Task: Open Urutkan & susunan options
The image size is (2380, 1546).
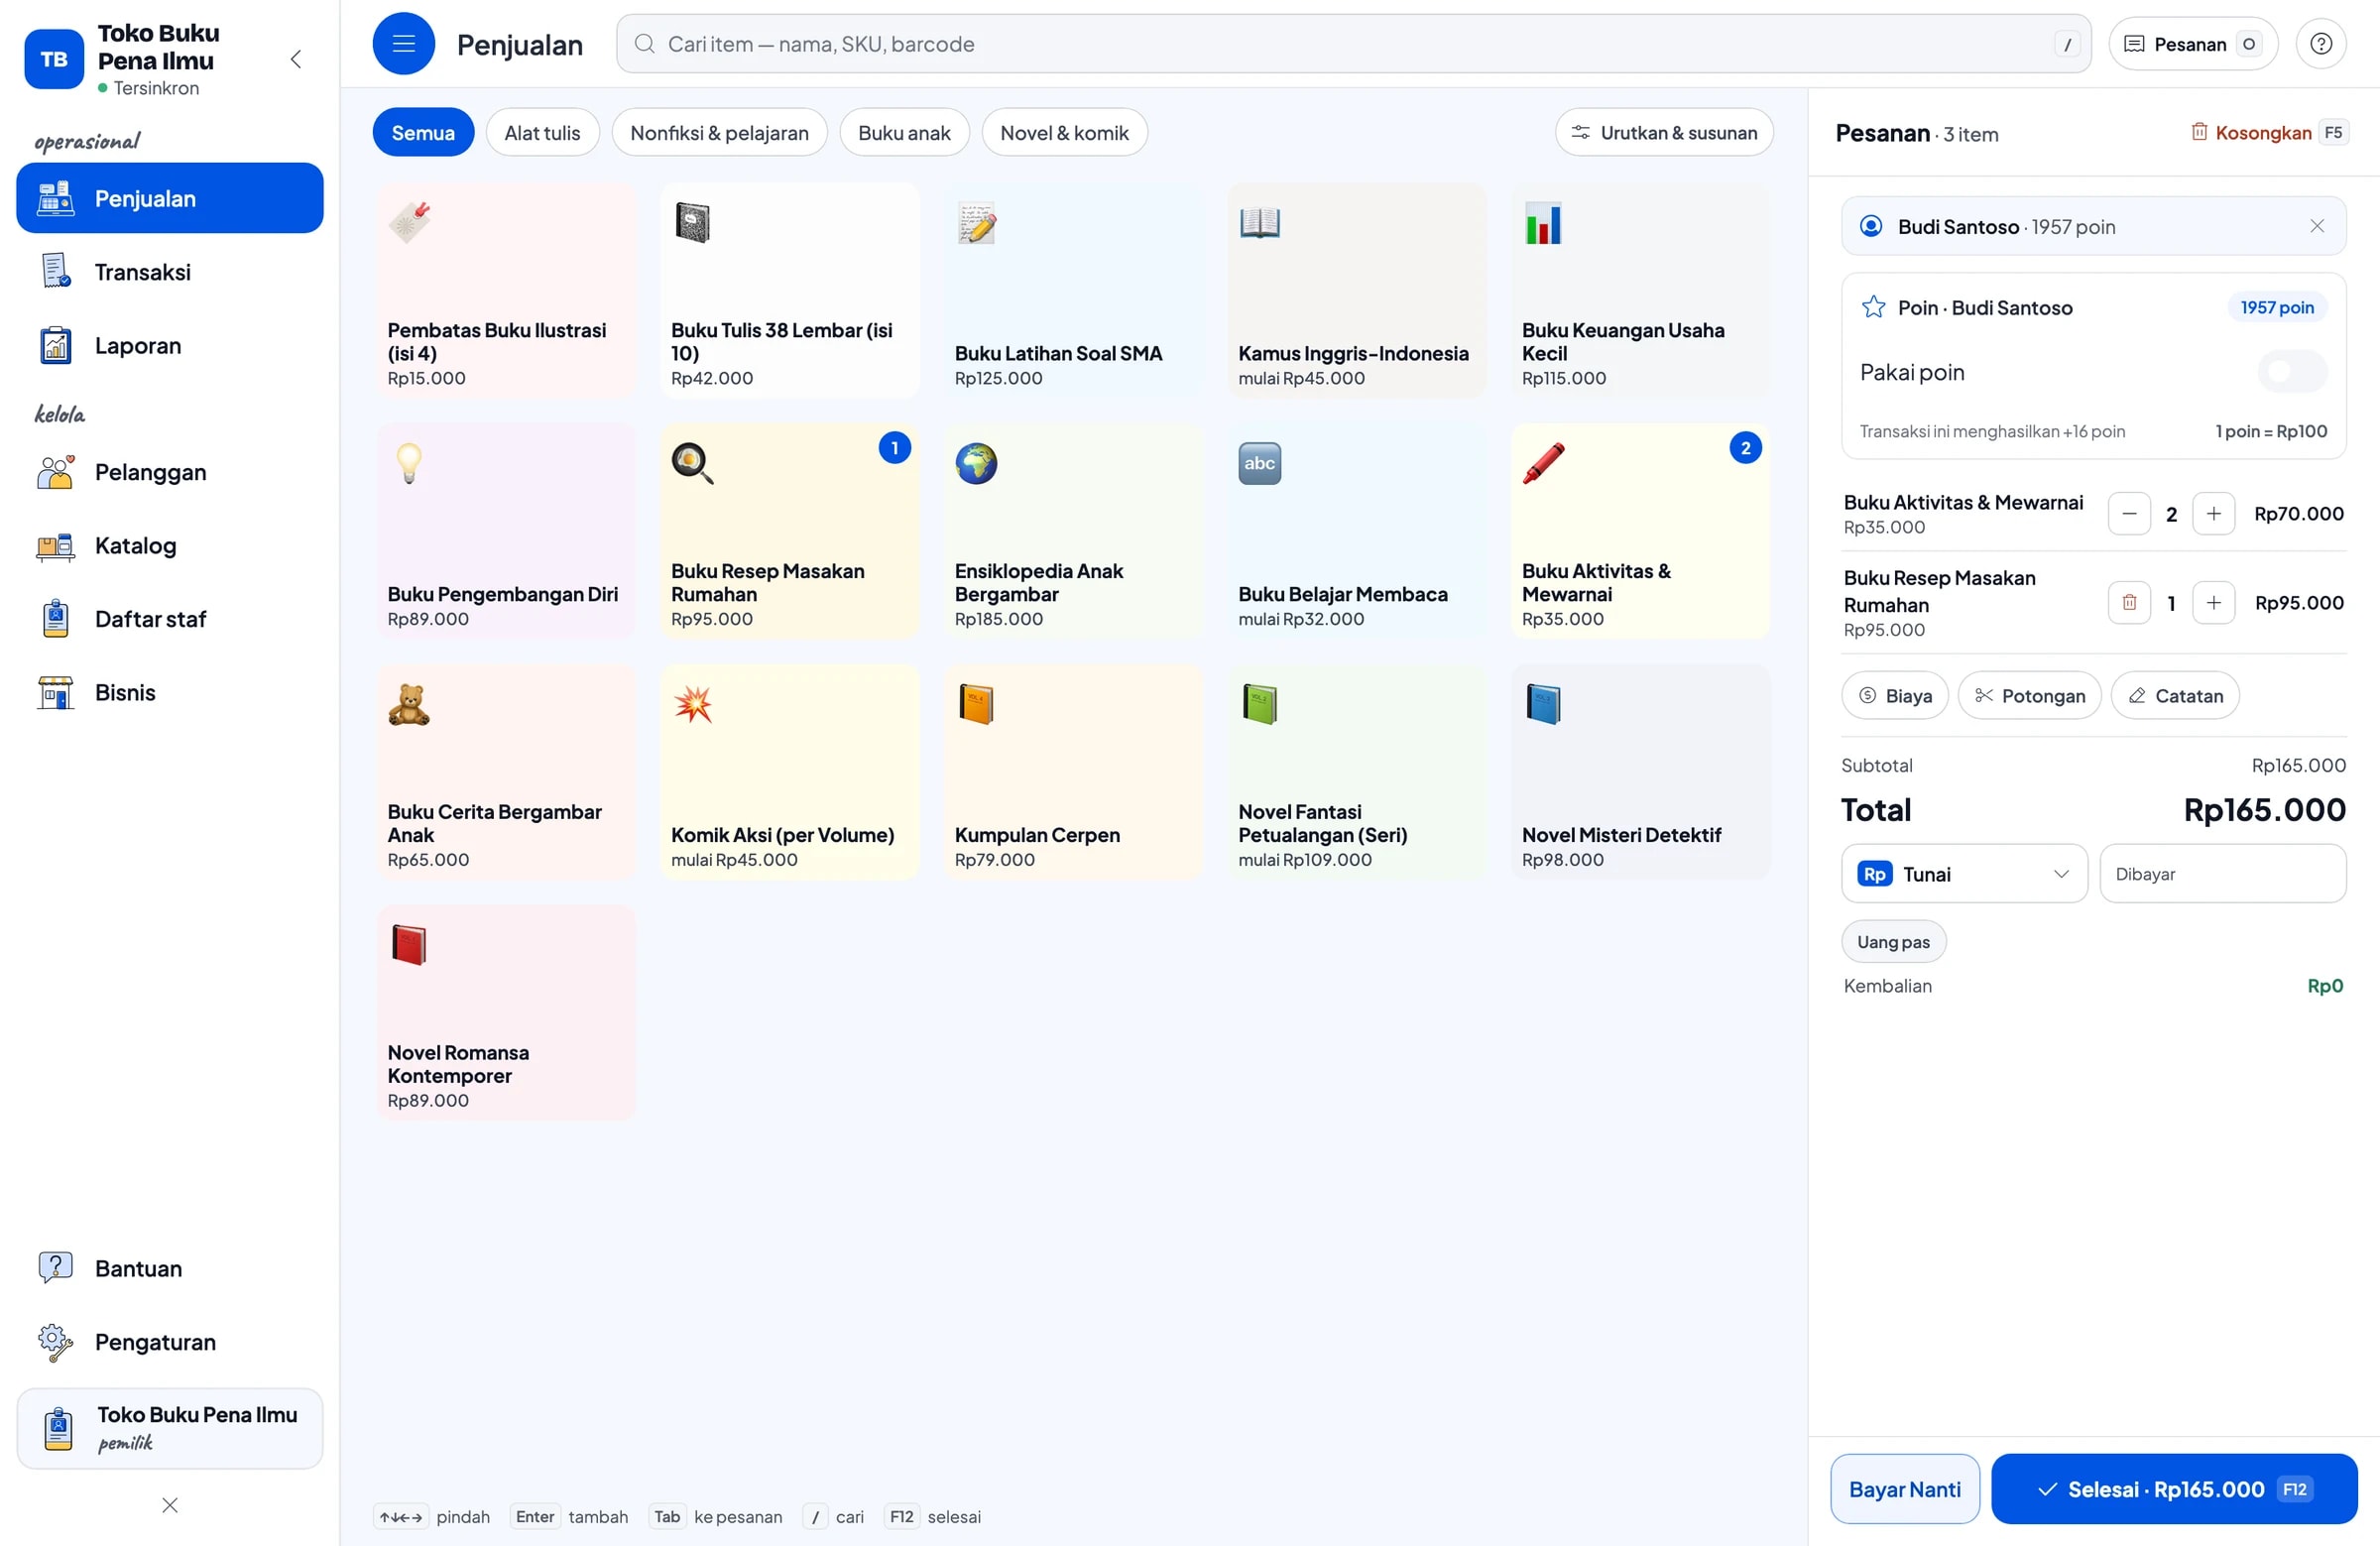Action: click(1663, 133)
